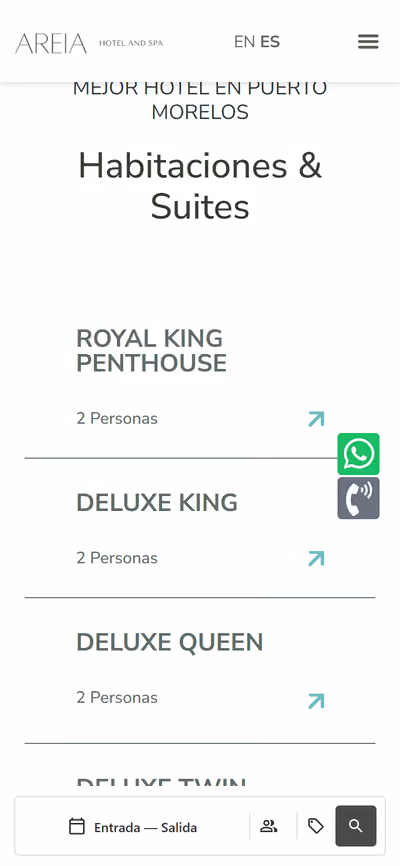Click the Deluxe Queen arrow icon

pyautogui.click(x=316, y=701)
